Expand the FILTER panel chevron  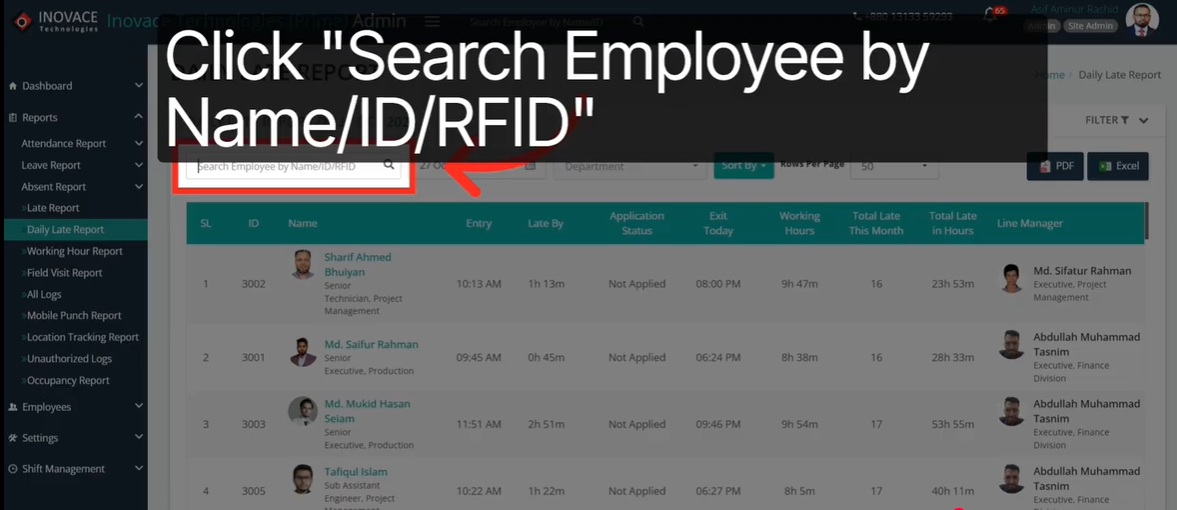coord(1143,120)
